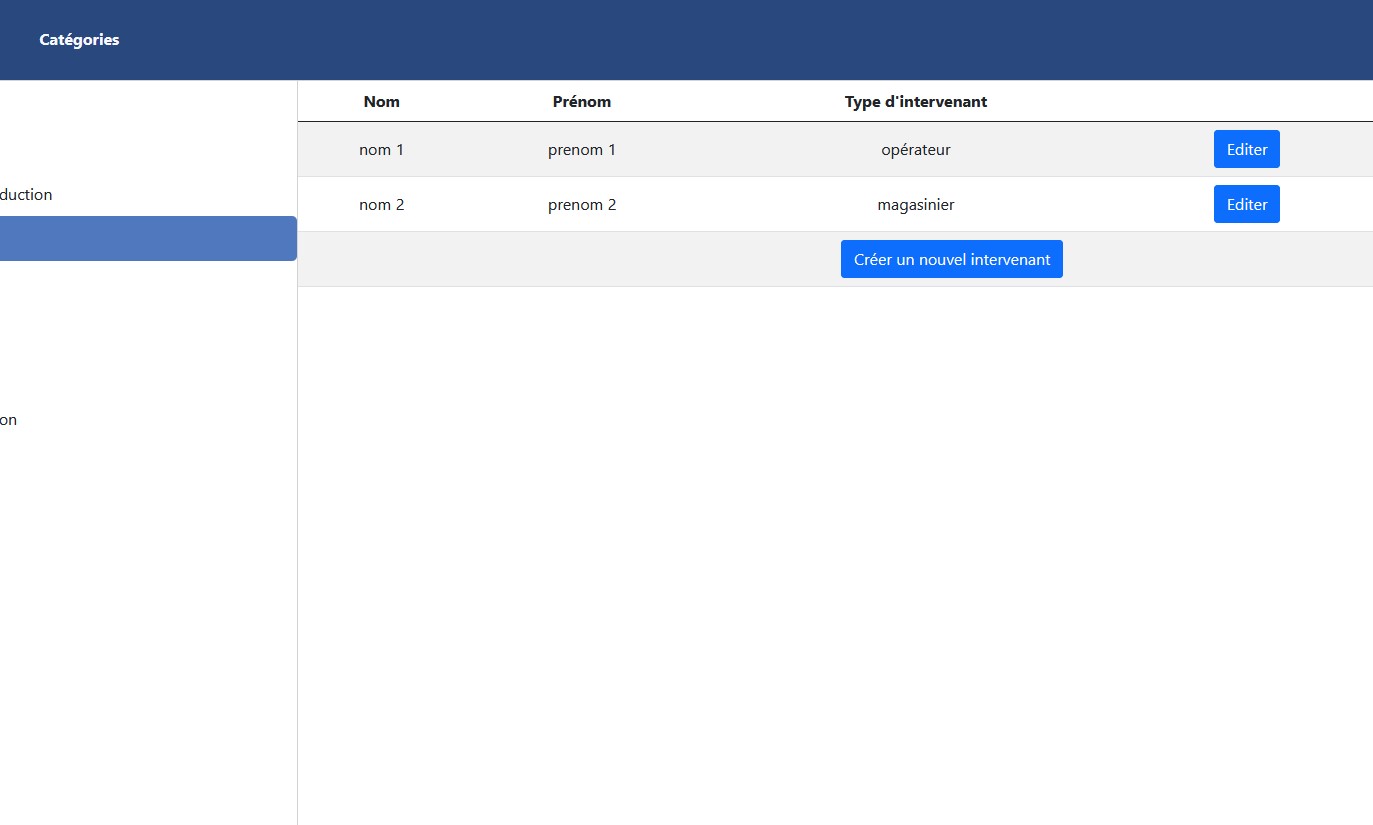This screenshot has width=1373, height=825.
Task: Click Editer for nom 2
Action: pyautogui.click(x=1246, y=204)
